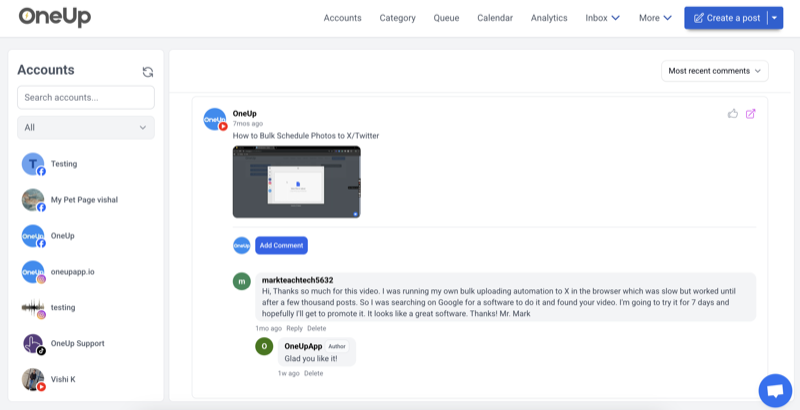Open the Analytics page
The image size is (800, 410).
coord(549,18)
